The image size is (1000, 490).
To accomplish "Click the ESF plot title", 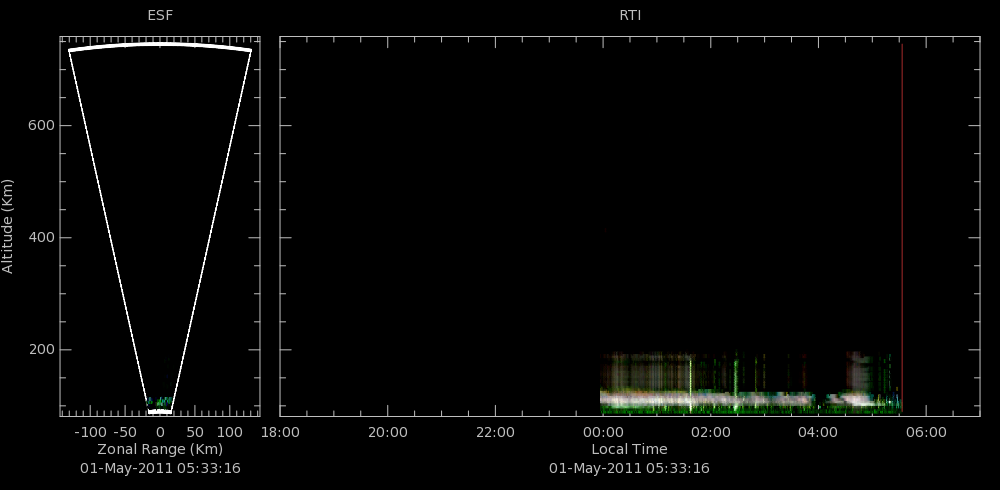I will [x=160, y=16].
